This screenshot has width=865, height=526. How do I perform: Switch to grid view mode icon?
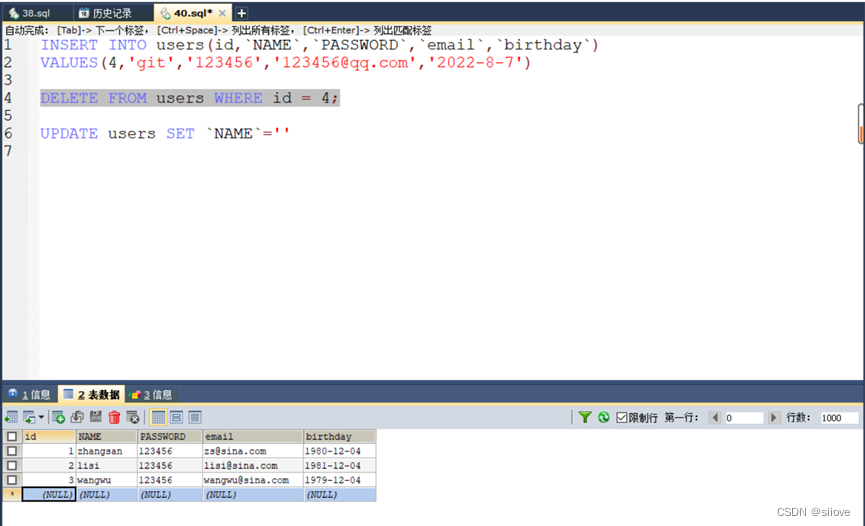pos(158,417)
